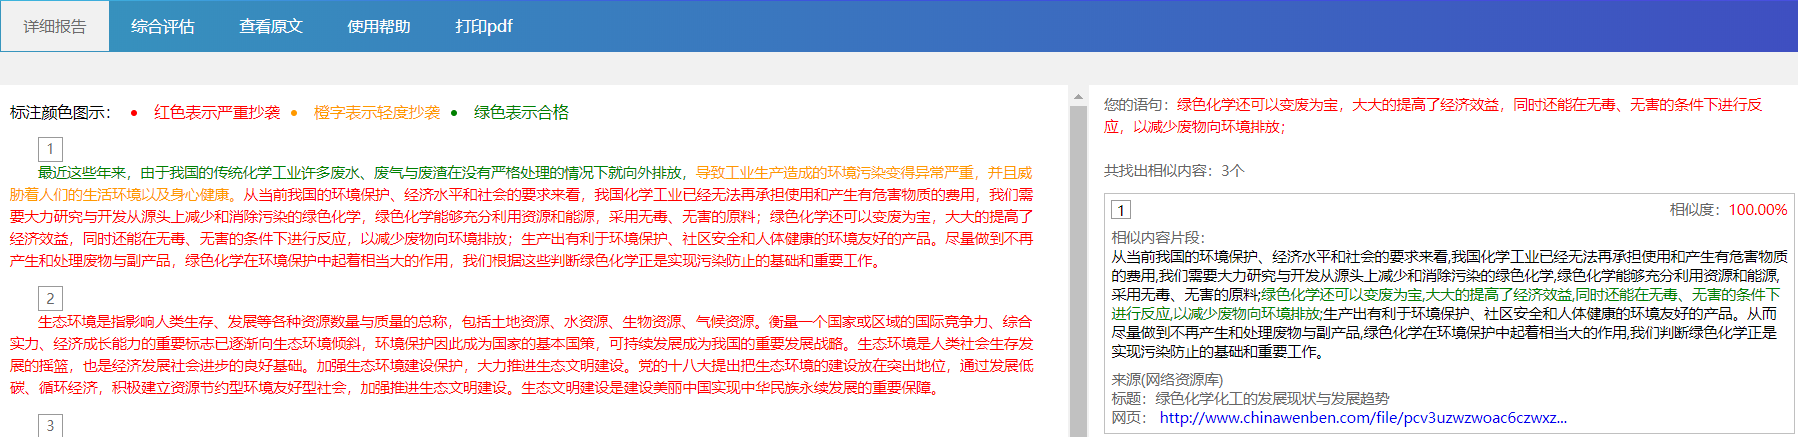Click red legend label 红色表示严重抄袭
1798x437 pixels.
point(217,112)
